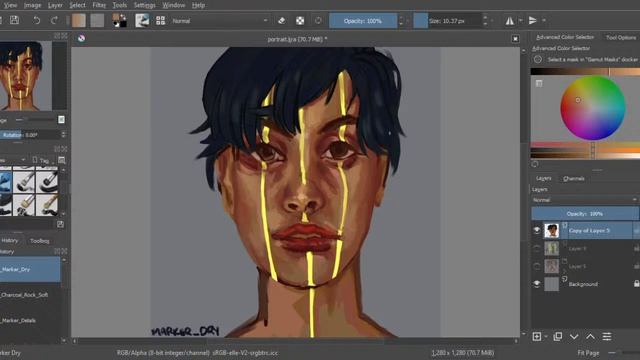This screenshot has width=640, height=360.
Task: Show the Layer 9 layer
Action: pyautogui.click(x=537, y=248)
